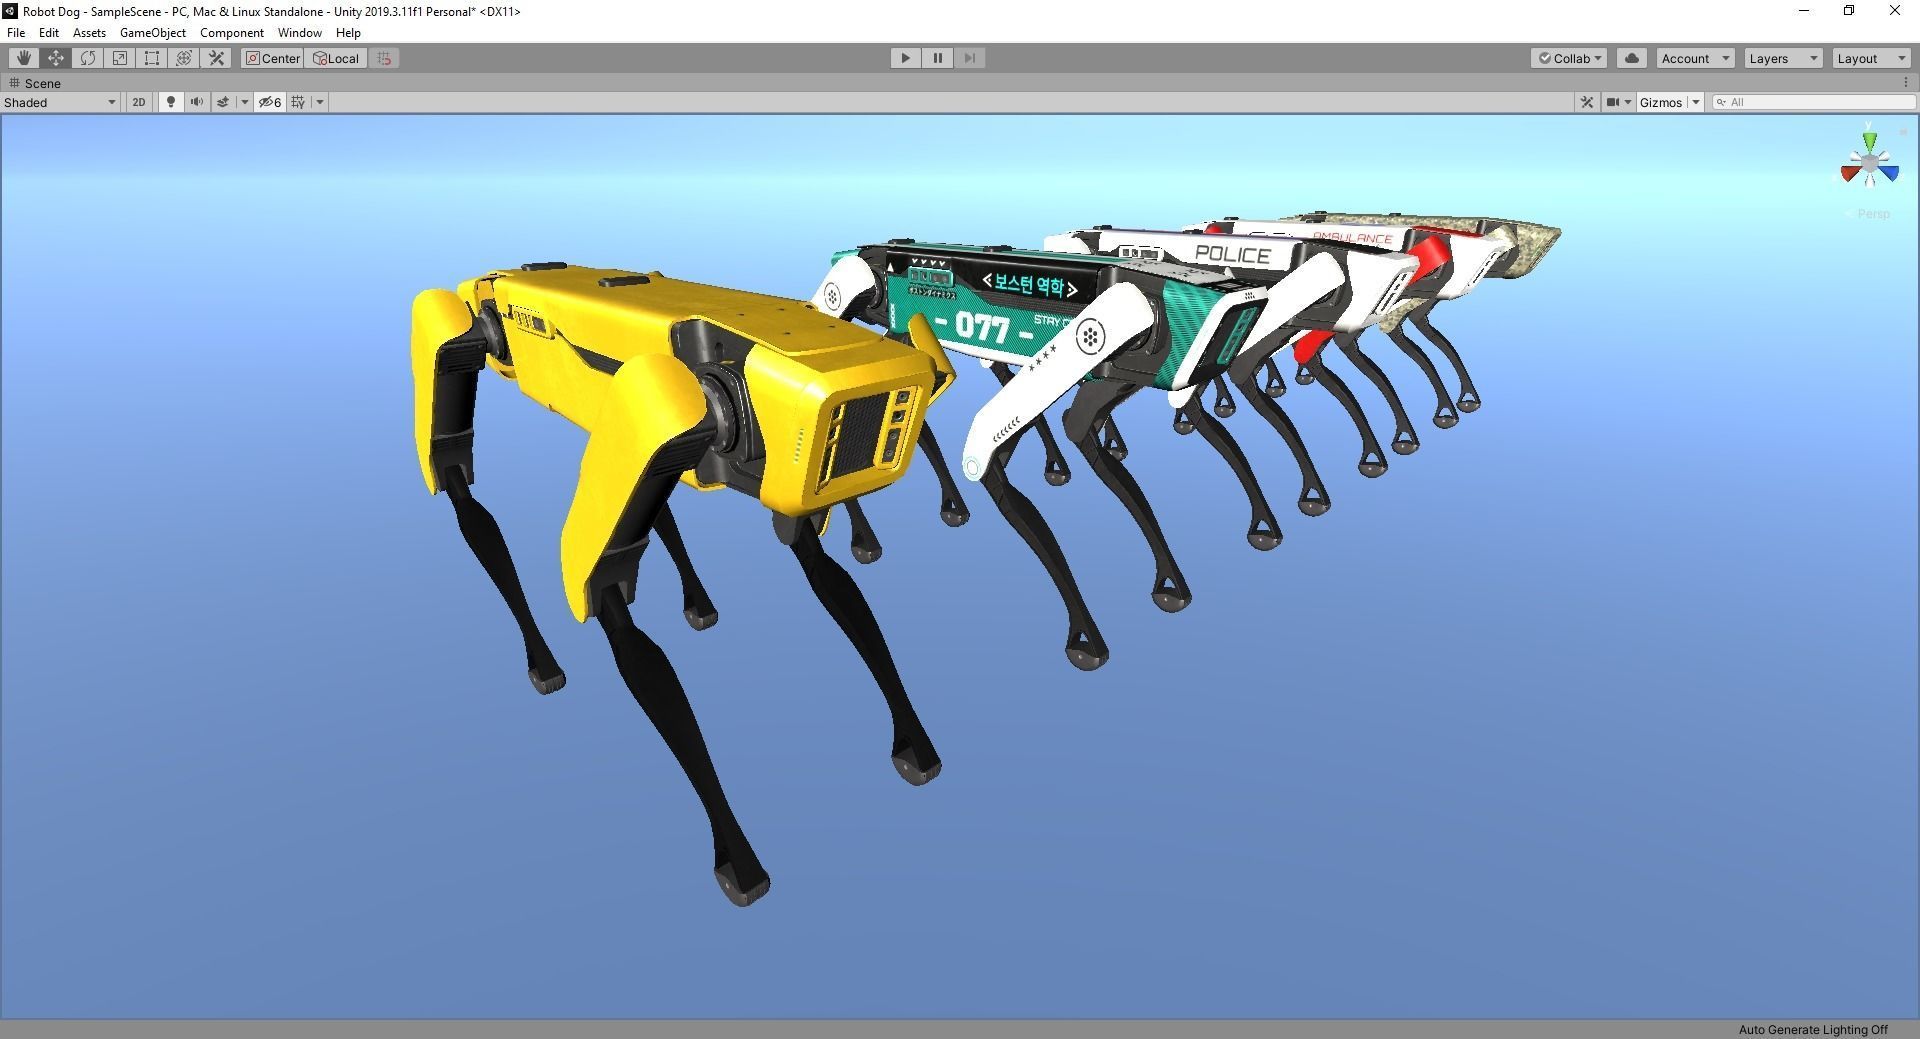1920x1039 pixels.
Task: Toggle Gizmos in the scene view
Action: (1661, 102)
